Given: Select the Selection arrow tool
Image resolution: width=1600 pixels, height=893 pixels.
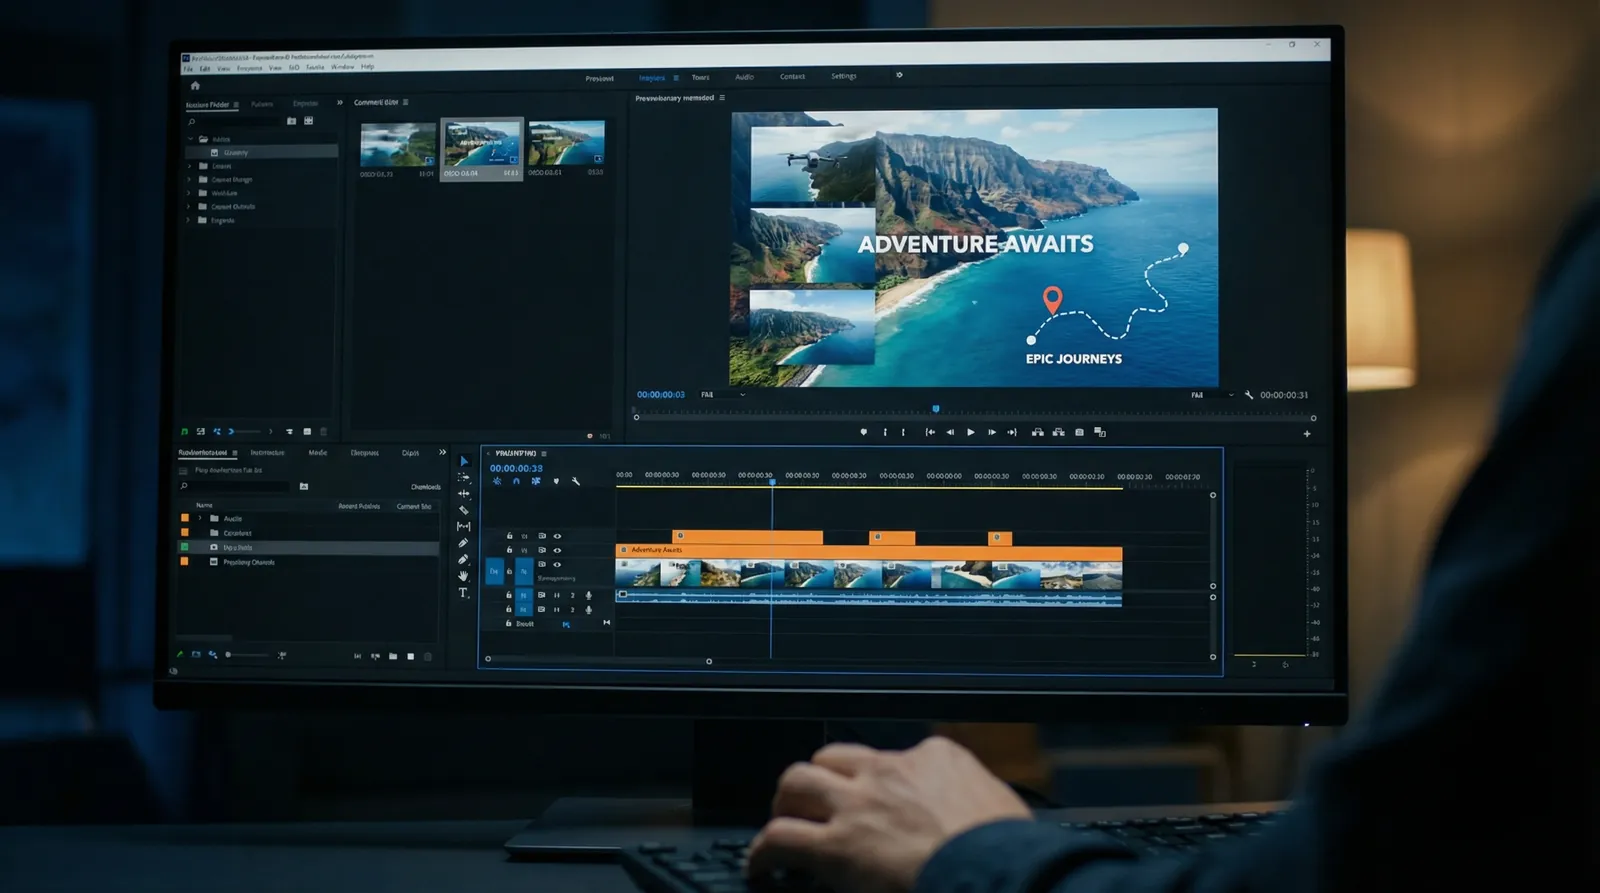Looking at the screenshot, I should coord(463,461).
